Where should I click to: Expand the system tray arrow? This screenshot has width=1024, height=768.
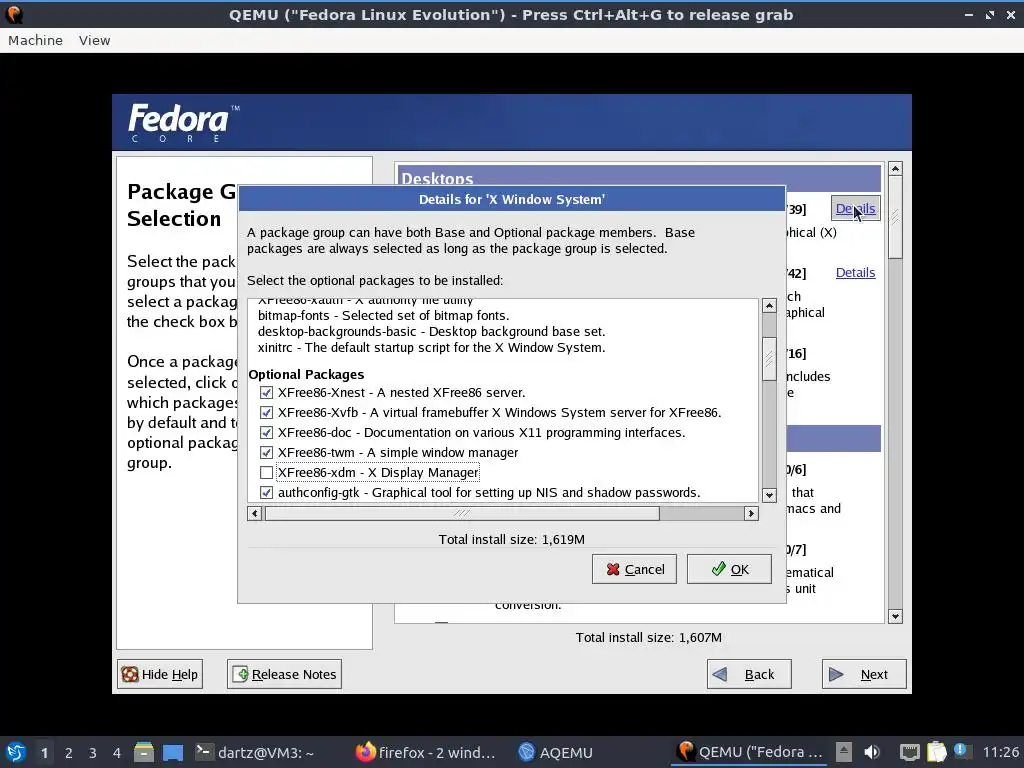pyautogui.click(x=844, y=752)
